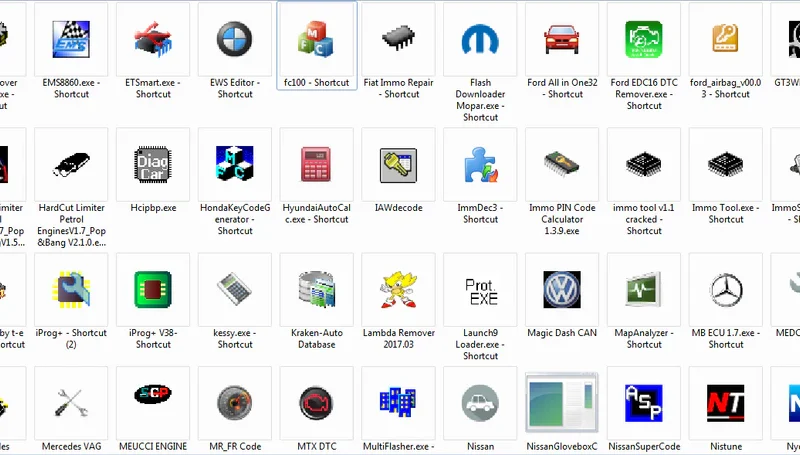
Task: Click the NissanGlovebox thumbnail
Action: (562, 404)
